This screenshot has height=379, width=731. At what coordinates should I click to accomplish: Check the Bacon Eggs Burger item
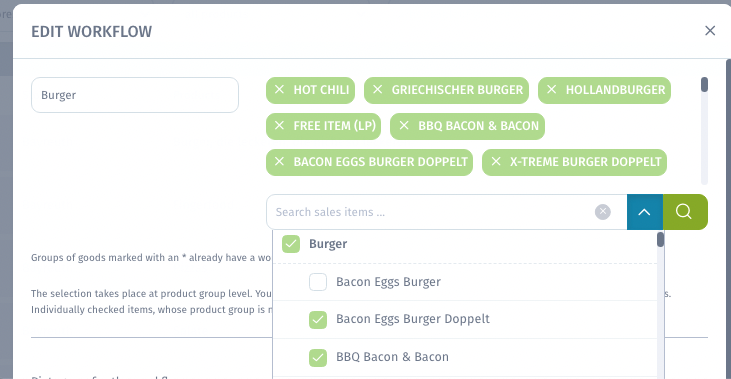[x=317, y=282]
